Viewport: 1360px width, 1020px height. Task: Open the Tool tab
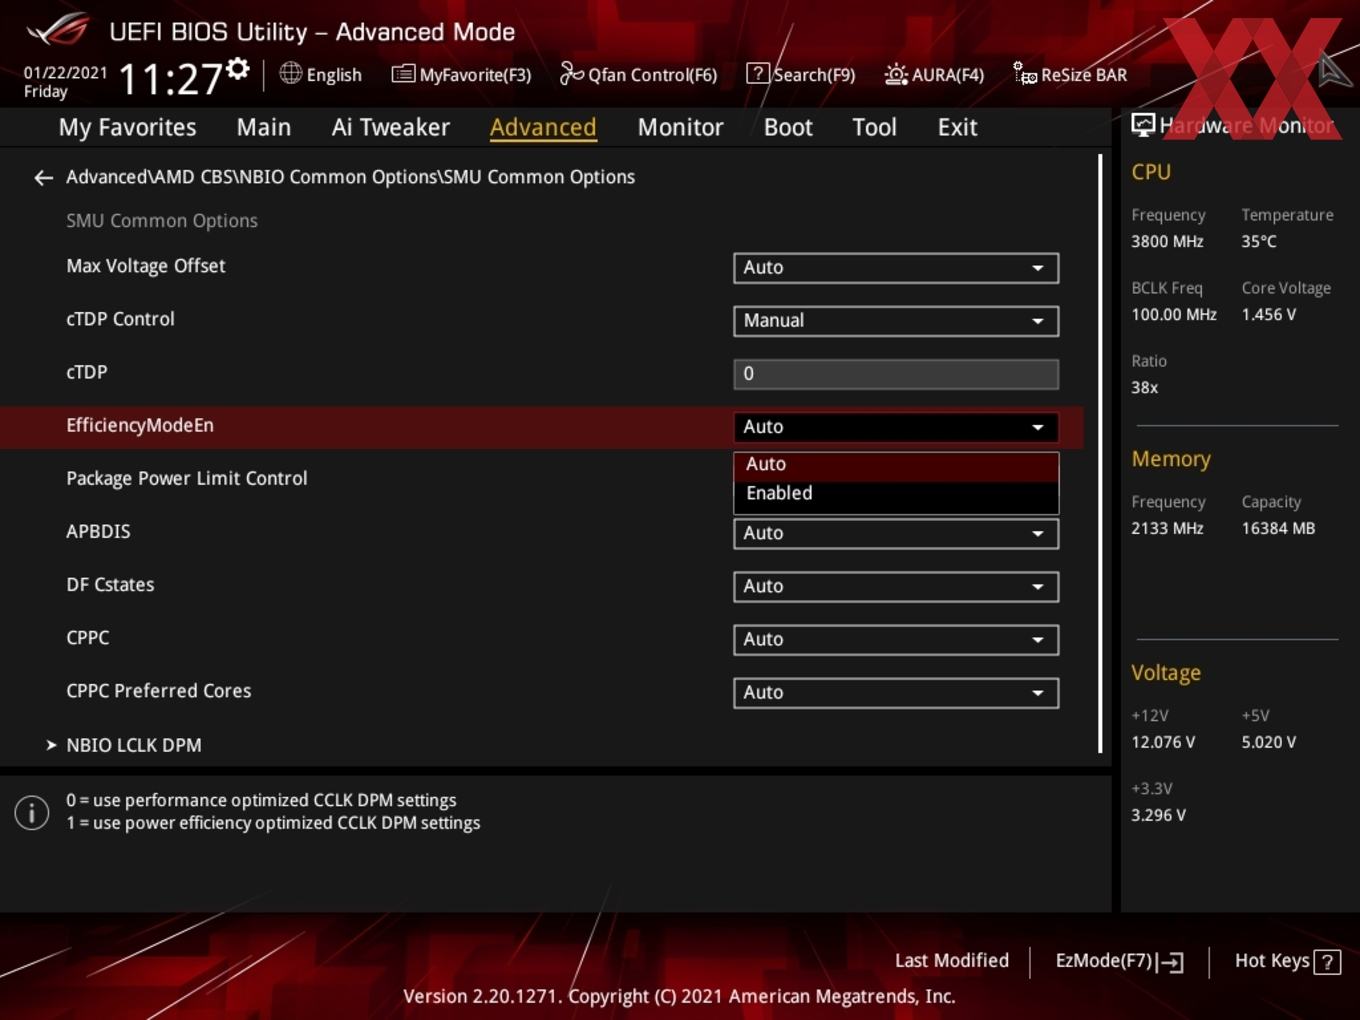pos(874,127)
